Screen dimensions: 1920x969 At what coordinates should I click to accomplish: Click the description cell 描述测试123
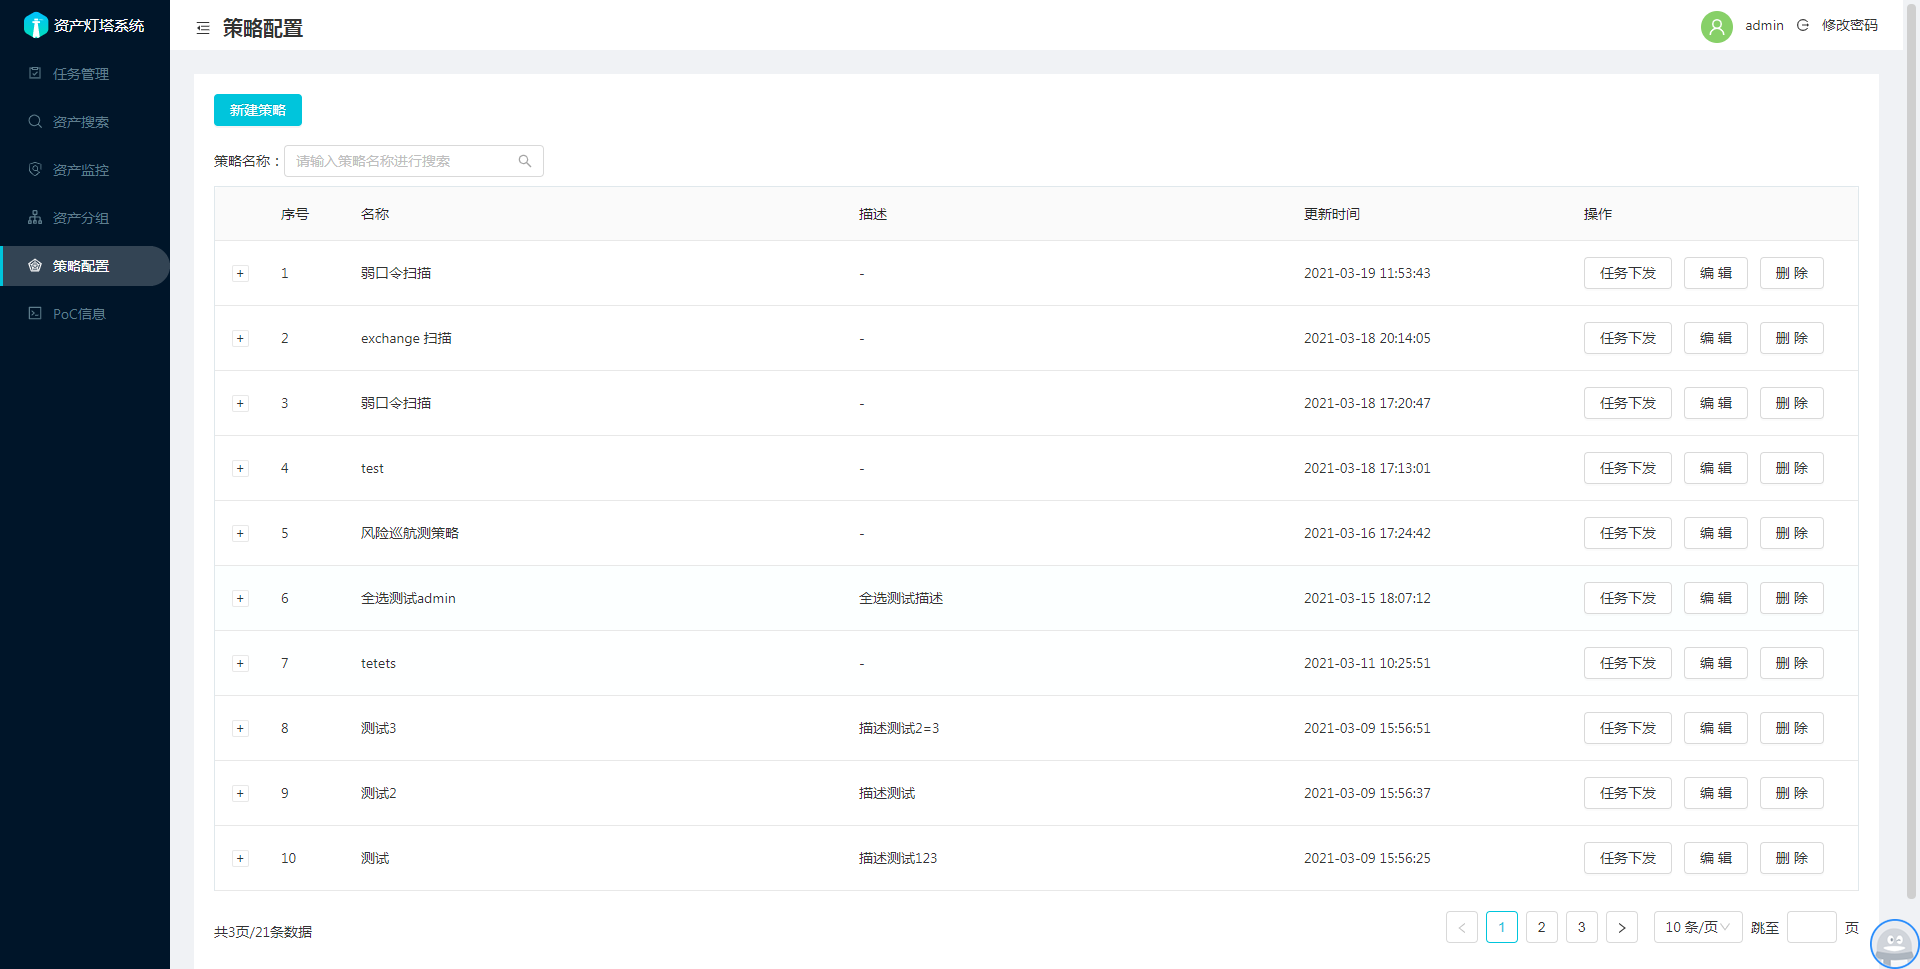coord(898,858)
